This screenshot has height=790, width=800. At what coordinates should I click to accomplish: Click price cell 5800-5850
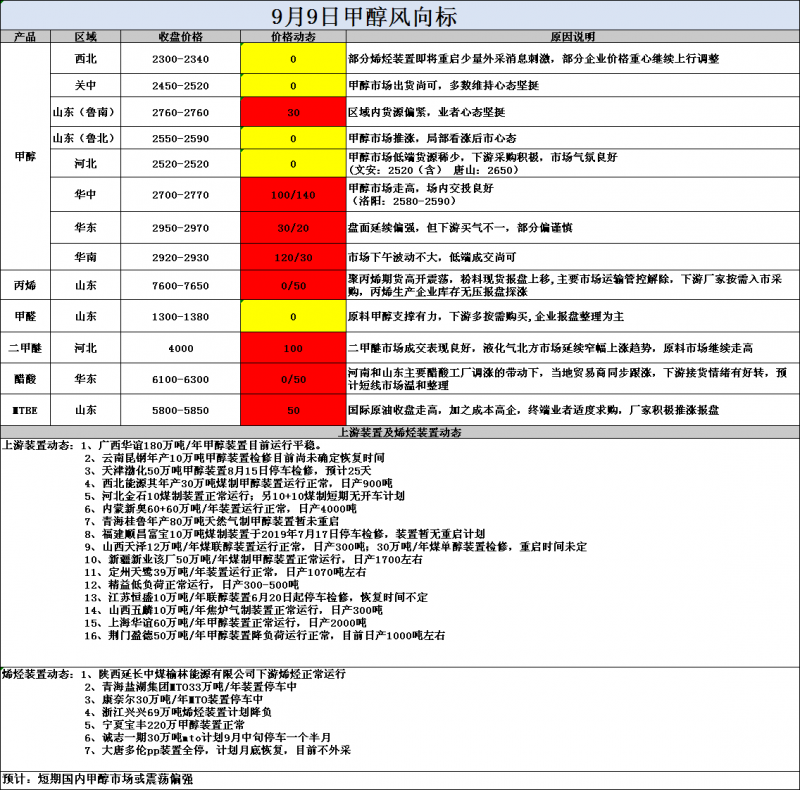180,410
